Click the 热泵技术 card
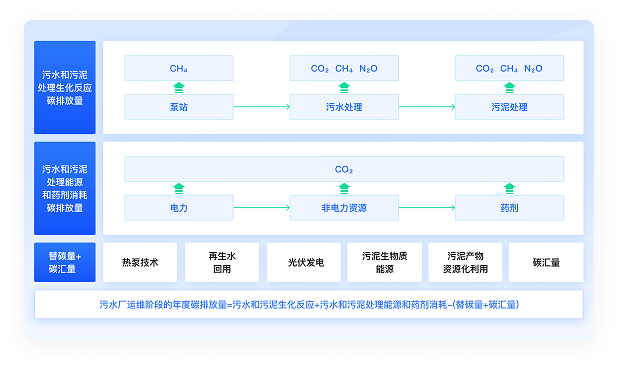The height and width of the screenshot is (368, 618). [x=140, y=262]
